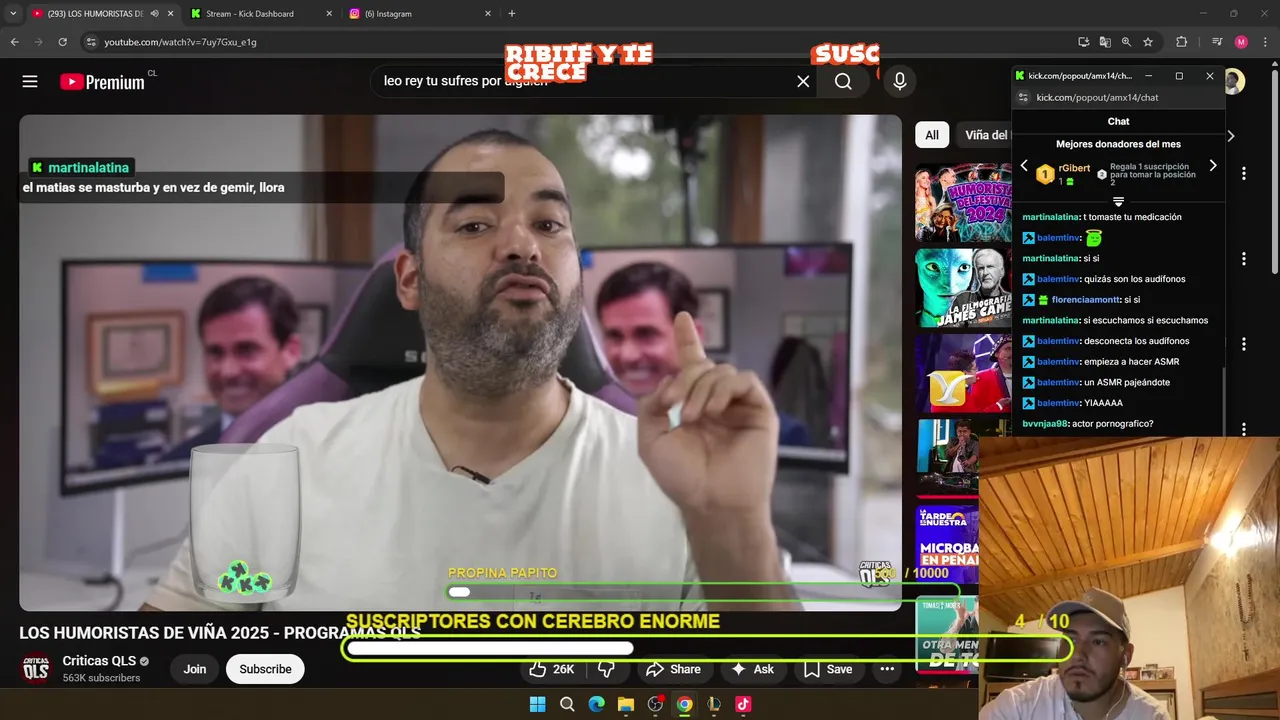The width and height of the screenshot is (1280, 720).
Task: Open the Criticas QLS channel name link
Action: point(99,661)
